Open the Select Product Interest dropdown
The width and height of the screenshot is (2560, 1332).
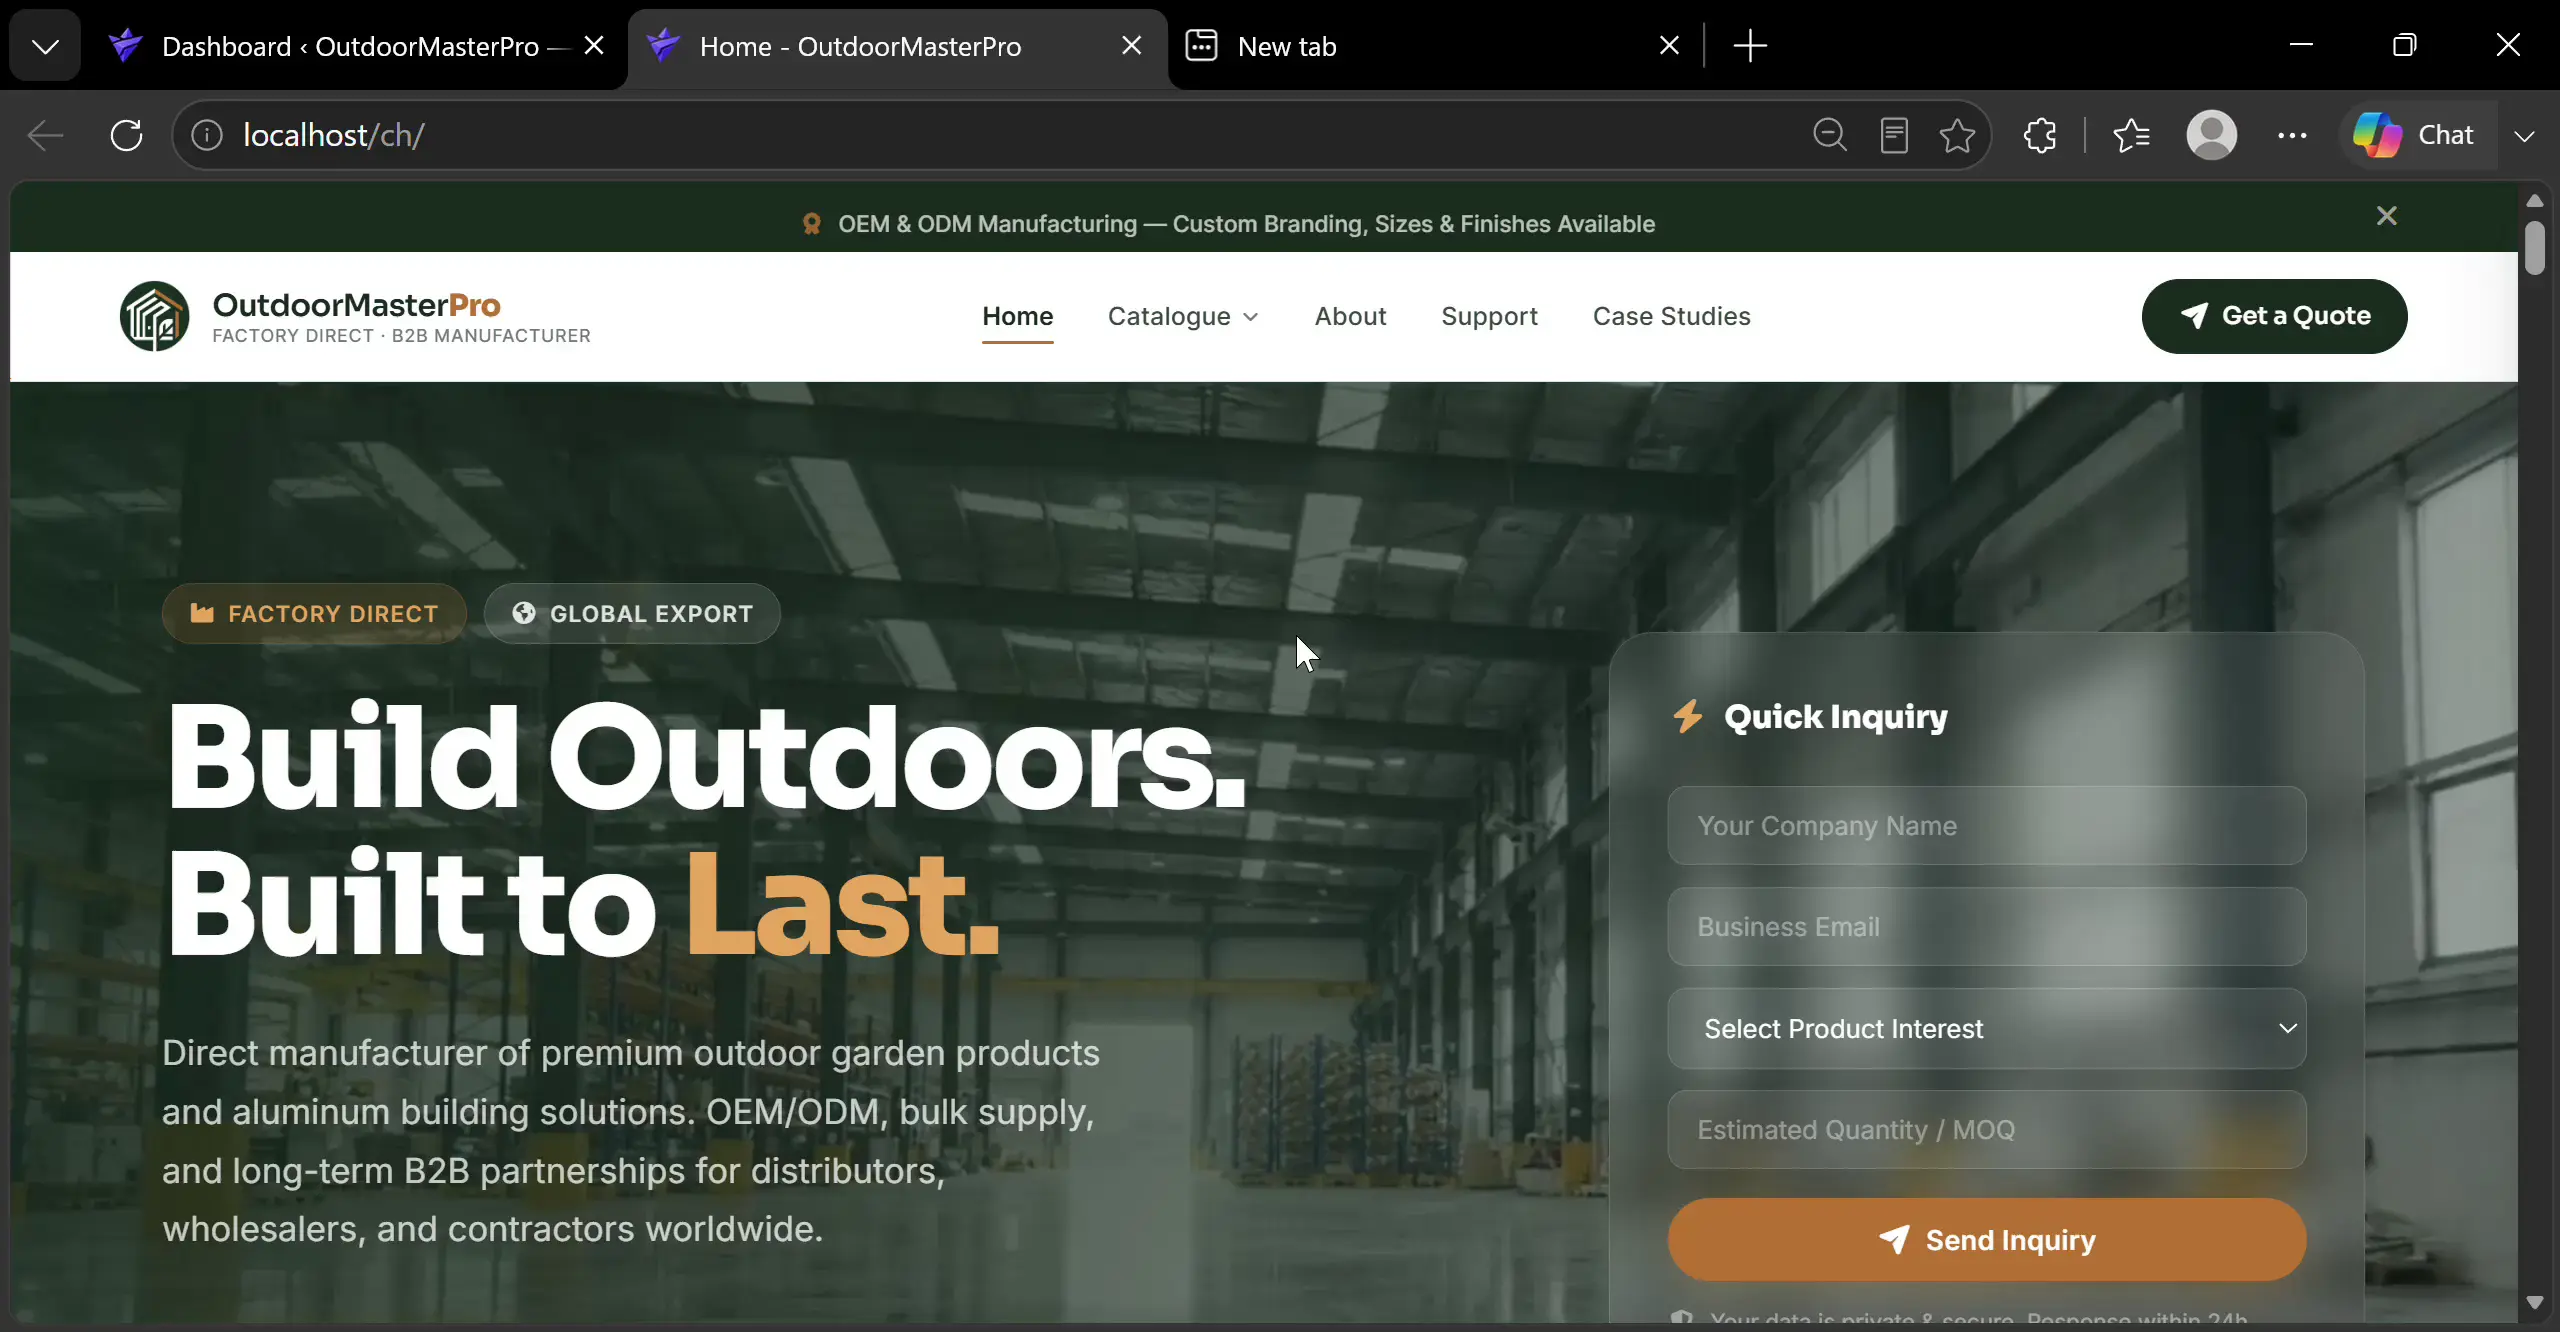tap(1987, 1029)
